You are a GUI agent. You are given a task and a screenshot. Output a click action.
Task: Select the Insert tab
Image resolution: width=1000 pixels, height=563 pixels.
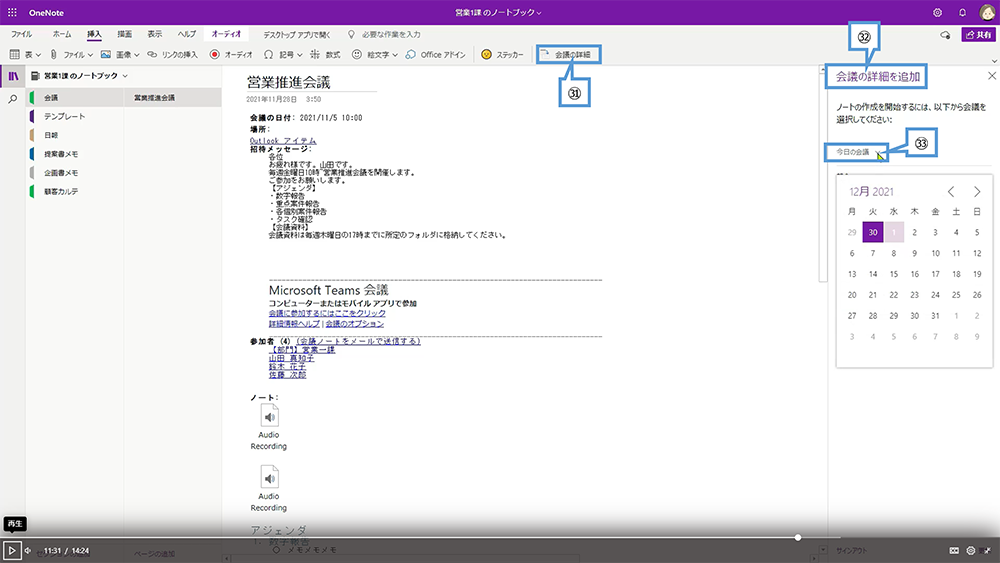(x=94, y=34)
